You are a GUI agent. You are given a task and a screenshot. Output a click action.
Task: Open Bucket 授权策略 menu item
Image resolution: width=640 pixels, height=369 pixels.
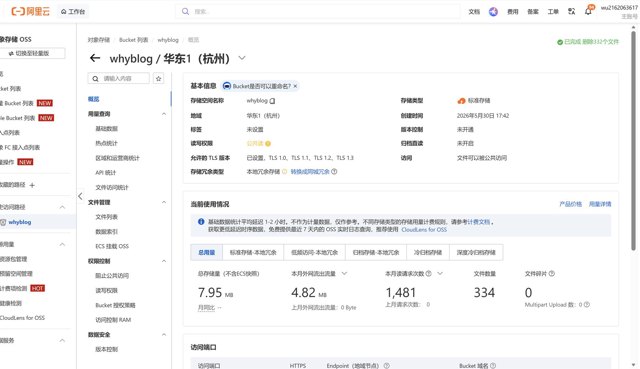[116, 305]
